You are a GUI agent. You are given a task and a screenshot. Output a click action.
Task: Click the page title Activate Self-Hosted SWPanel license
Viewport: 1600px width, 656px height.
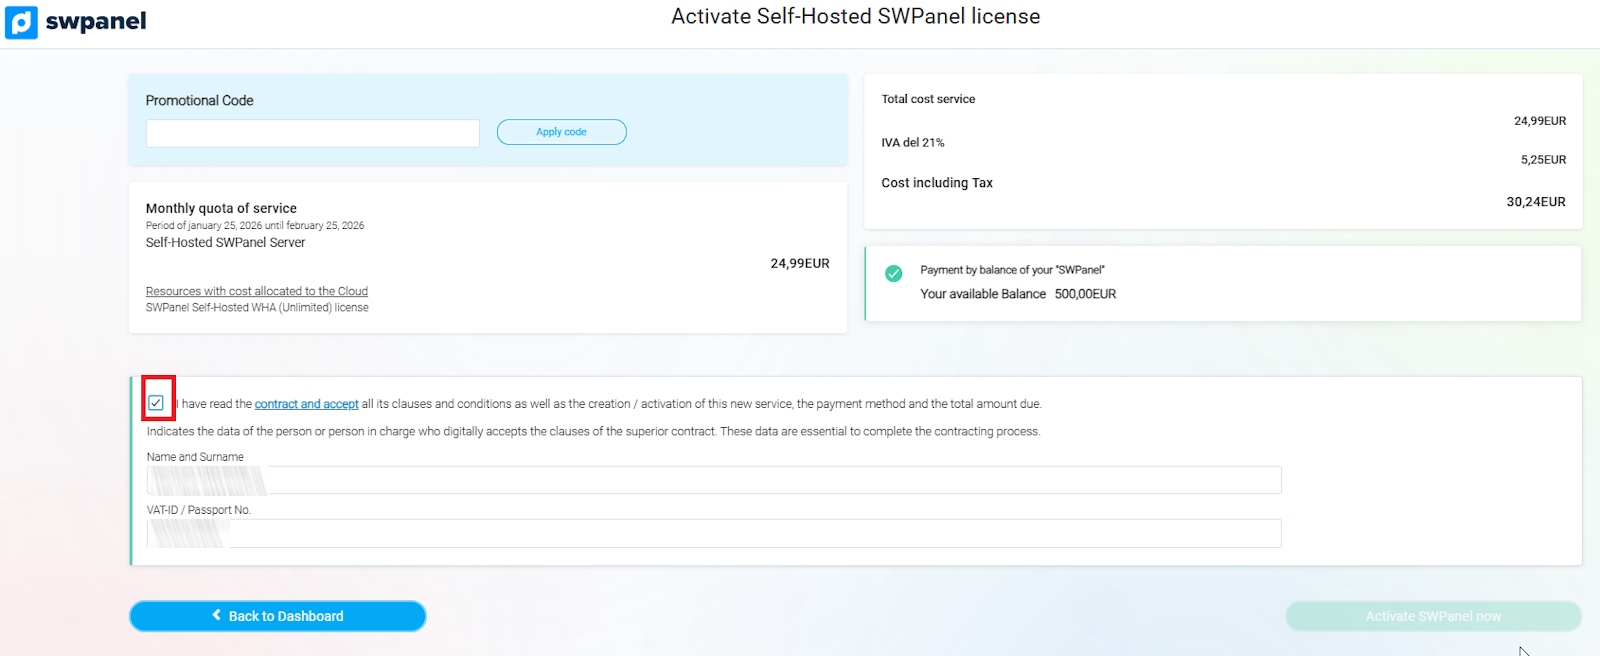(x=855, y=16)
